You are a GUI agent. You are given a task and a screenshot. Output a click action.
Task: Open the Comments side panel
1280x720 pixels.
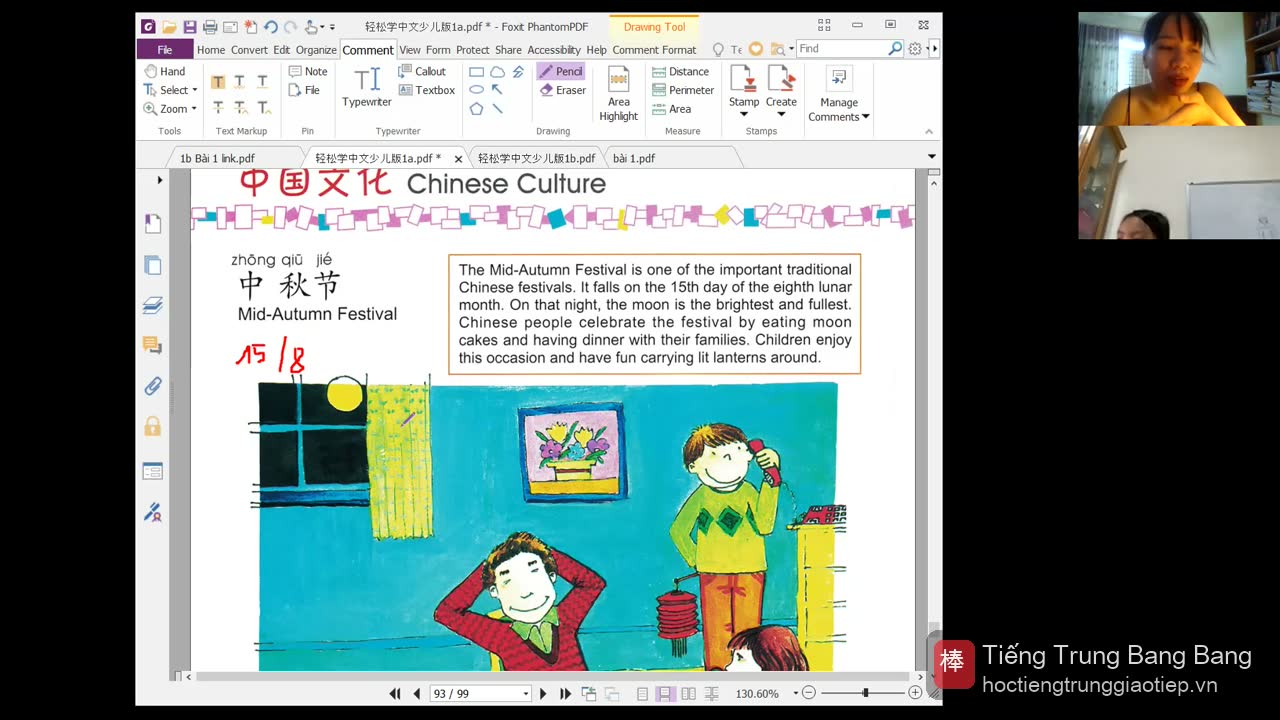153,345
